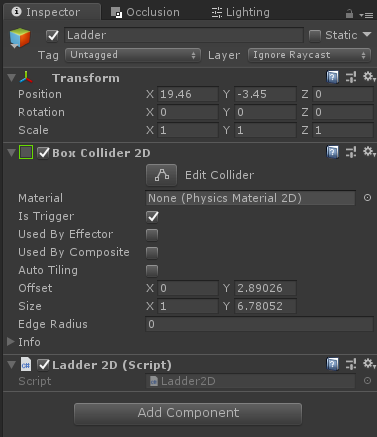Open Transform component help reference icon
The image size is (377, 437).
(332, 77)
